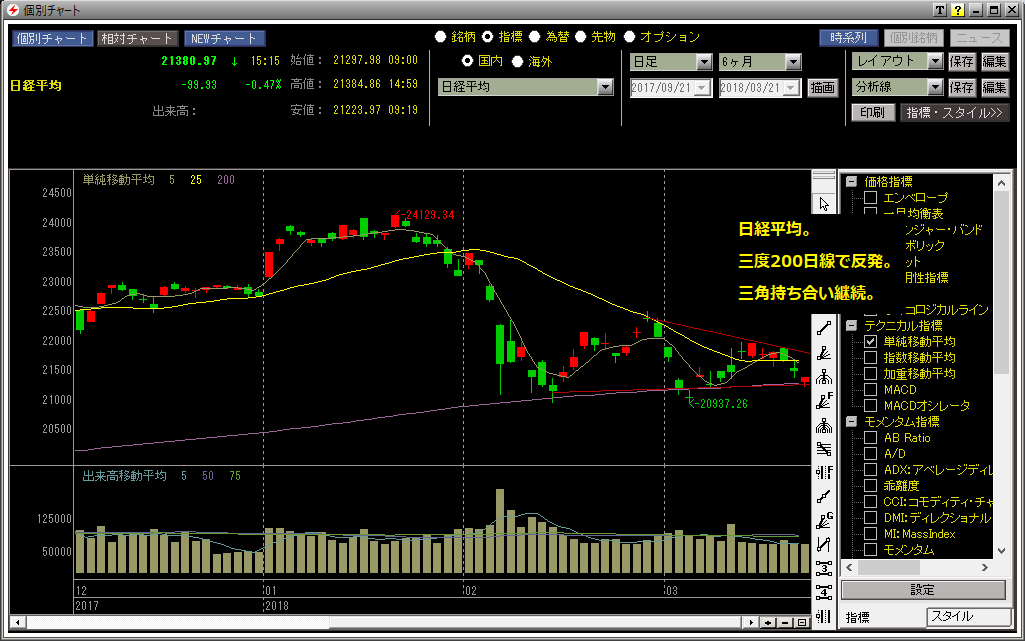
Task: Switch to NEWチャート tab
Action: tap(224, 39)
